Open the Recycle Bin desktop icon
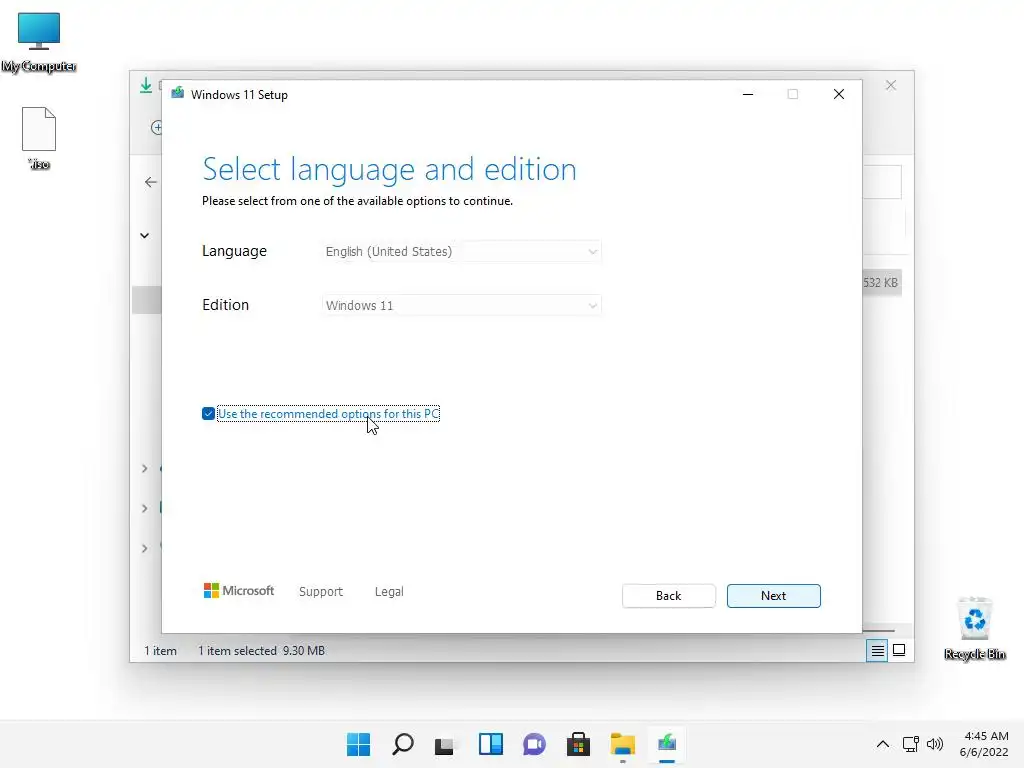The width and height of the screenshot is (1024, 768). [974, 628]
